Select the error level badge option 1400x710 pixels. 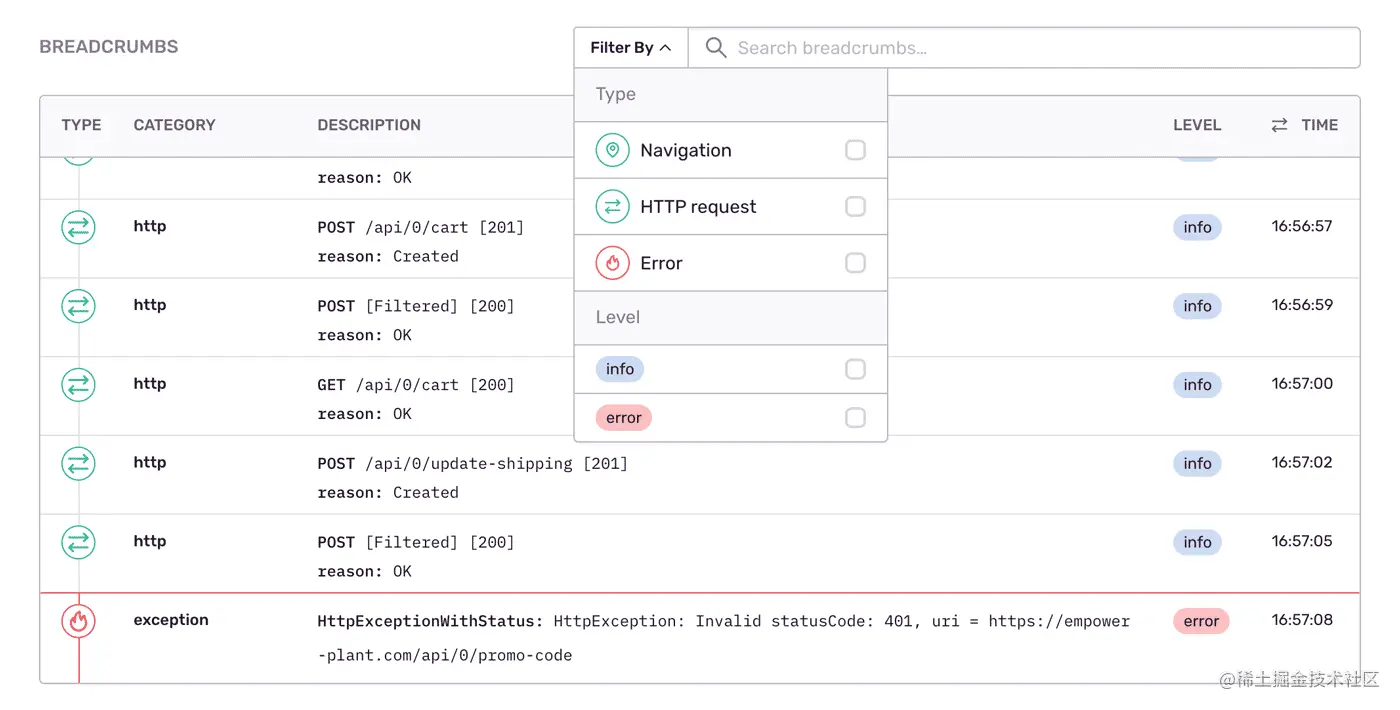(623, 418)
